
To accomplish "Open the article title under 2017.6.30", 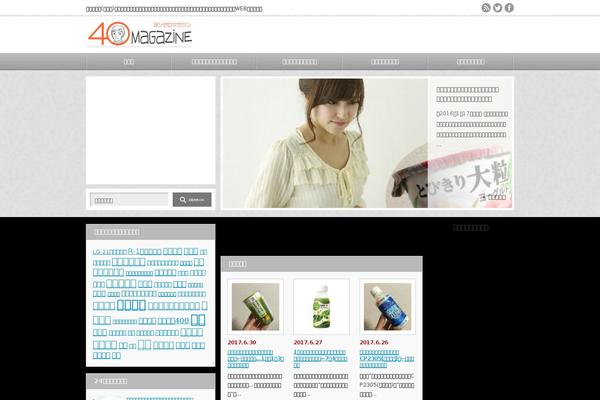I will point(256,359).
